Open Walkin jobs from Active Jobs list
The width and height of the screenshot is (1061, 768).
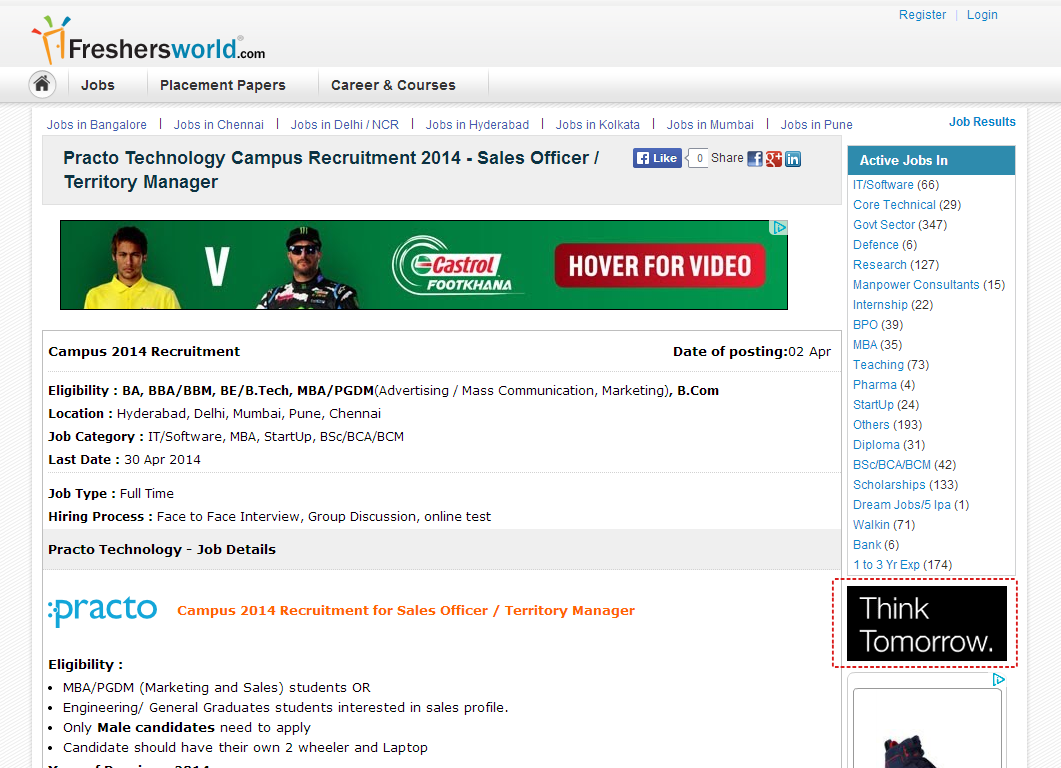[871, 524]
